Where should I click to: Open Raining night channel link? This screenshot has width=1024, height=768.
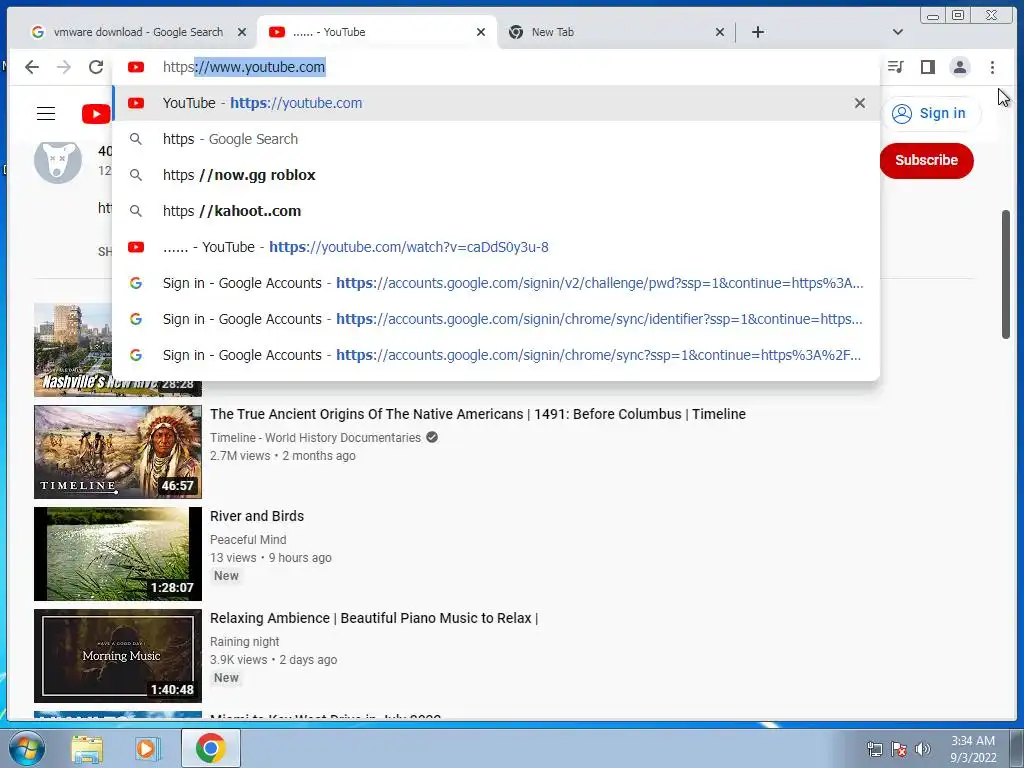click(x=244, y=641)
